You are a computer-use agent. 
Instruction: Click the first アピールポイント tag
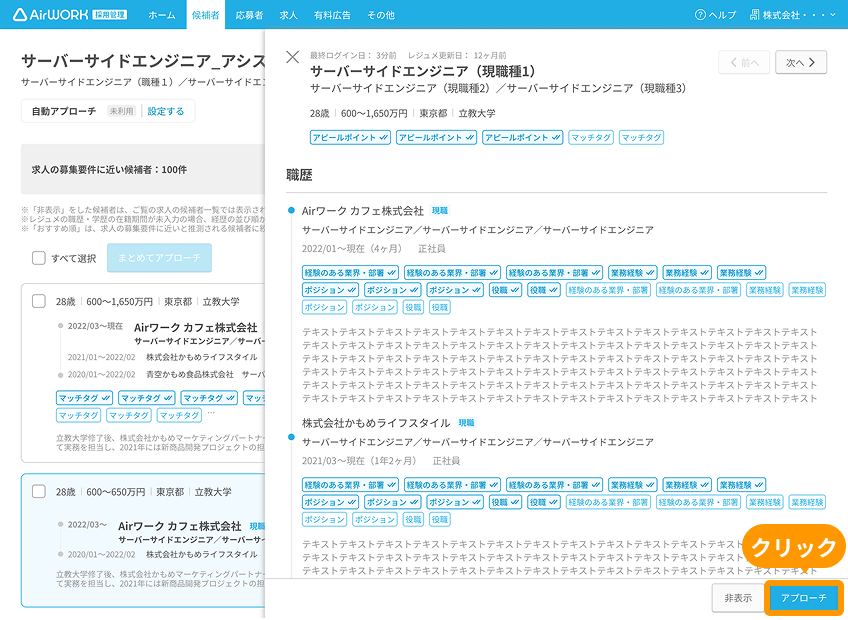350,137
